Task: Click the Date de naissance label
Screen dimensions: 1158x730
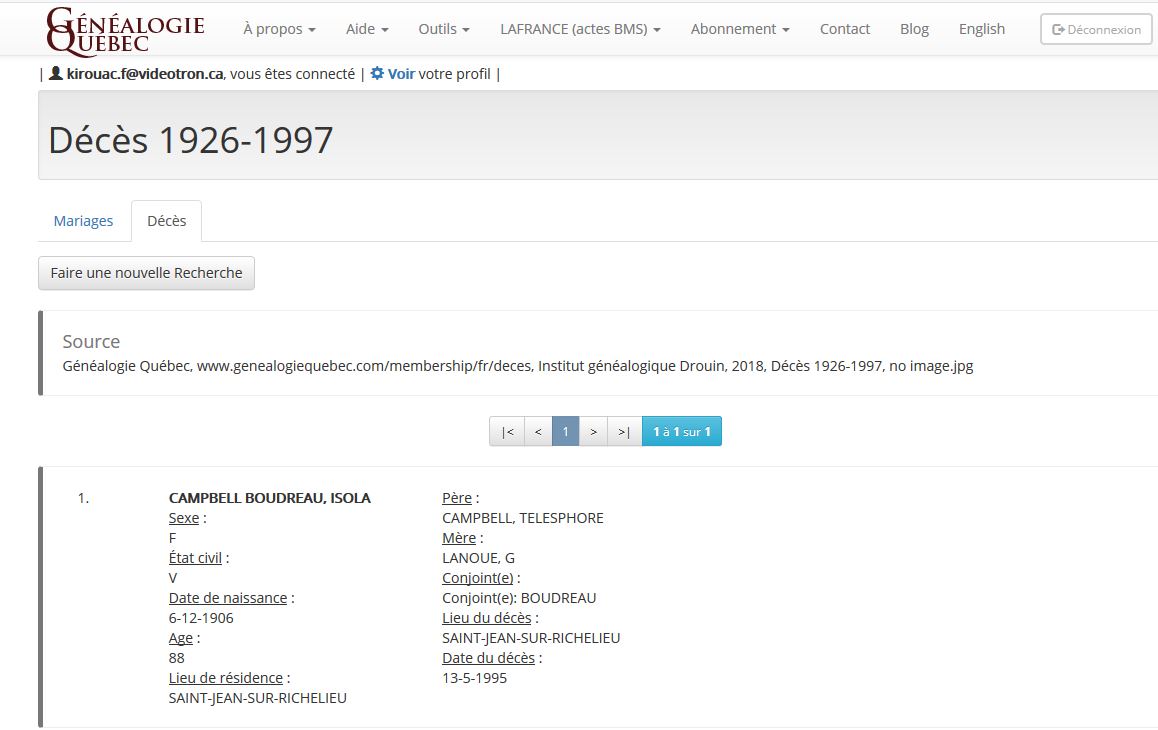Action: point(227,598)
